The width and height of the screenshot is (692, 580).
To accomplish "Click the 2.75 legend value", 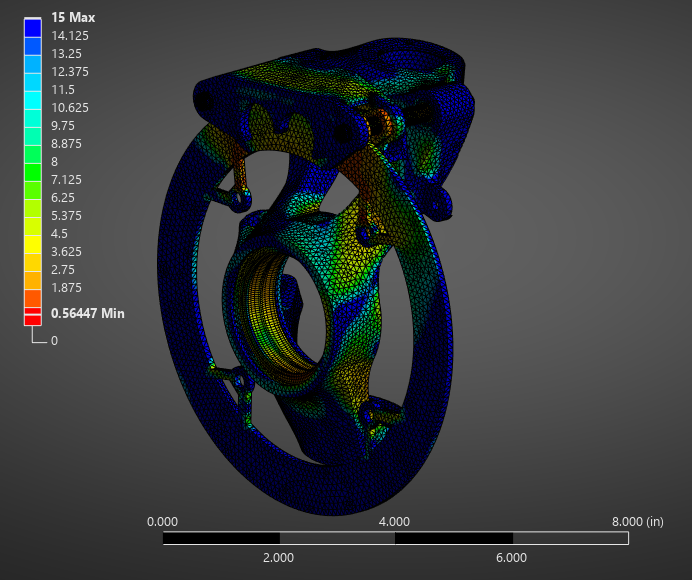I will (x=63, y=270).
